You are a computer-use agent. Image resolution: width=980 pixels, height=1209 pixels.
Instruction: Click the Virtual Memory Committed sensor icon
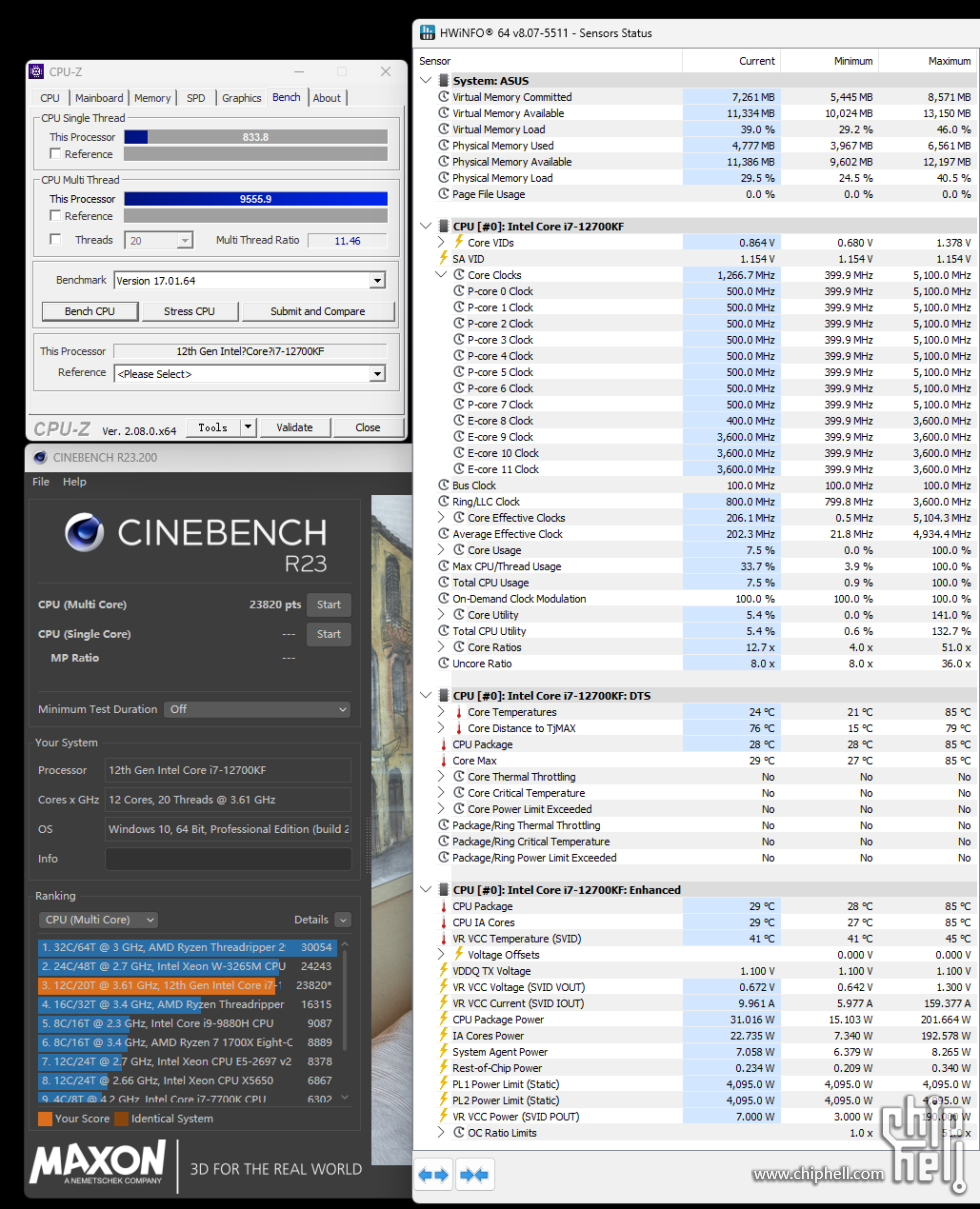click(444, 97)
